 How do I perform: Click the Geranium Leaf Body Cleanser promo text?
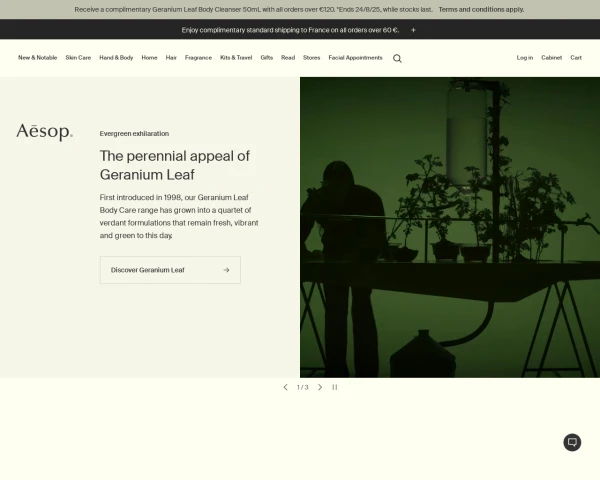click(x=254, y=10)
